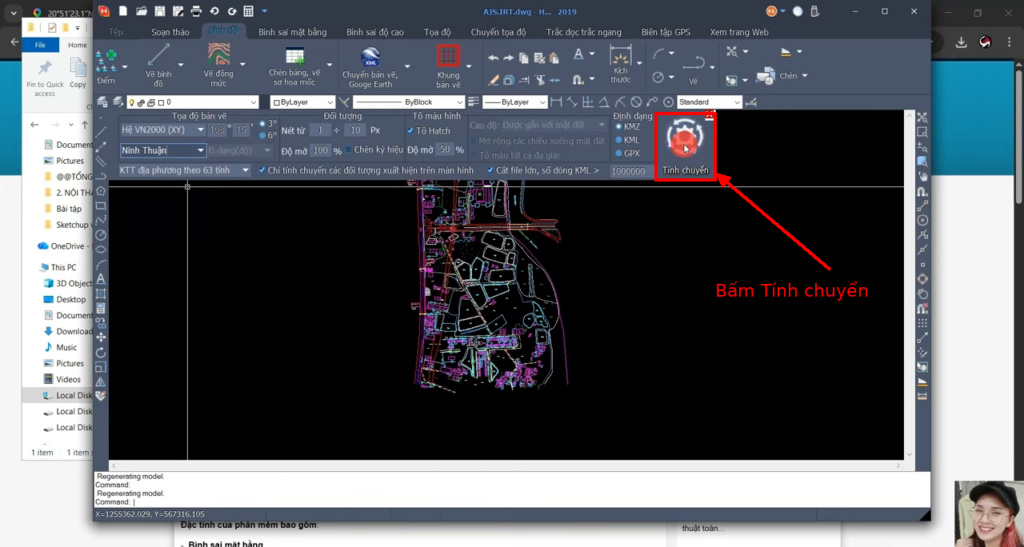Click the arc drawing tool in ribbon

coord(658,54)
